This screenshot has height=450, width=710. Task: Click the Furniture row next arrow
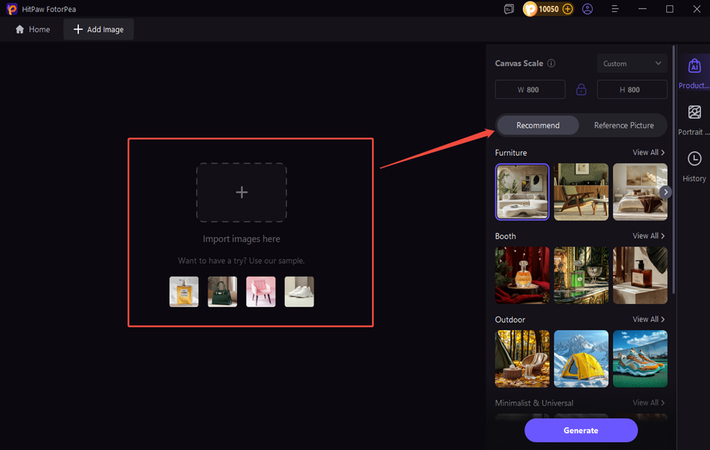(x=665, y=192)
